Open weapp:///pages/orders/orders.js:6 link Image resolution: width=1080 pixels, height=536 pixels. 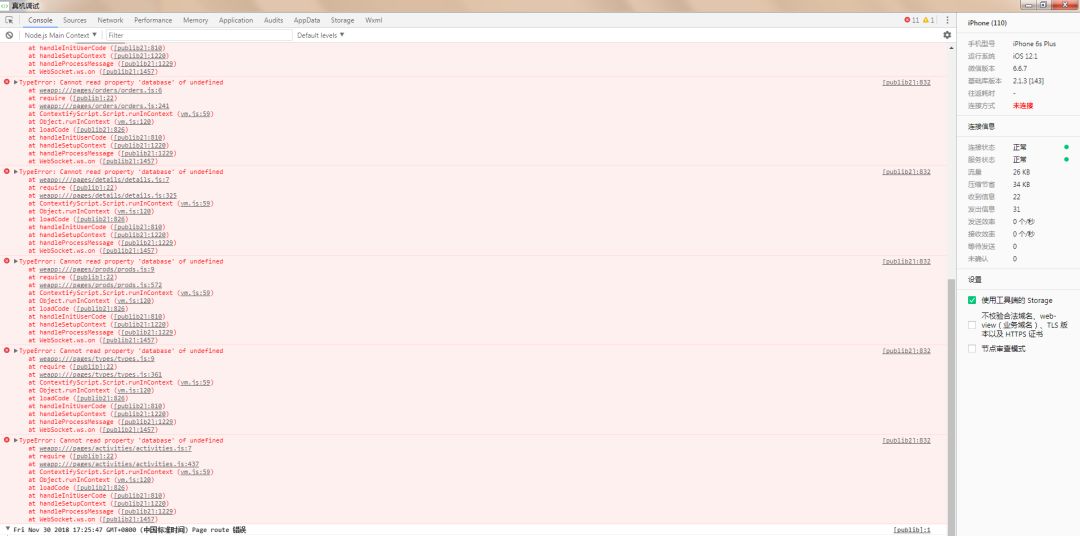coord(101,90)
